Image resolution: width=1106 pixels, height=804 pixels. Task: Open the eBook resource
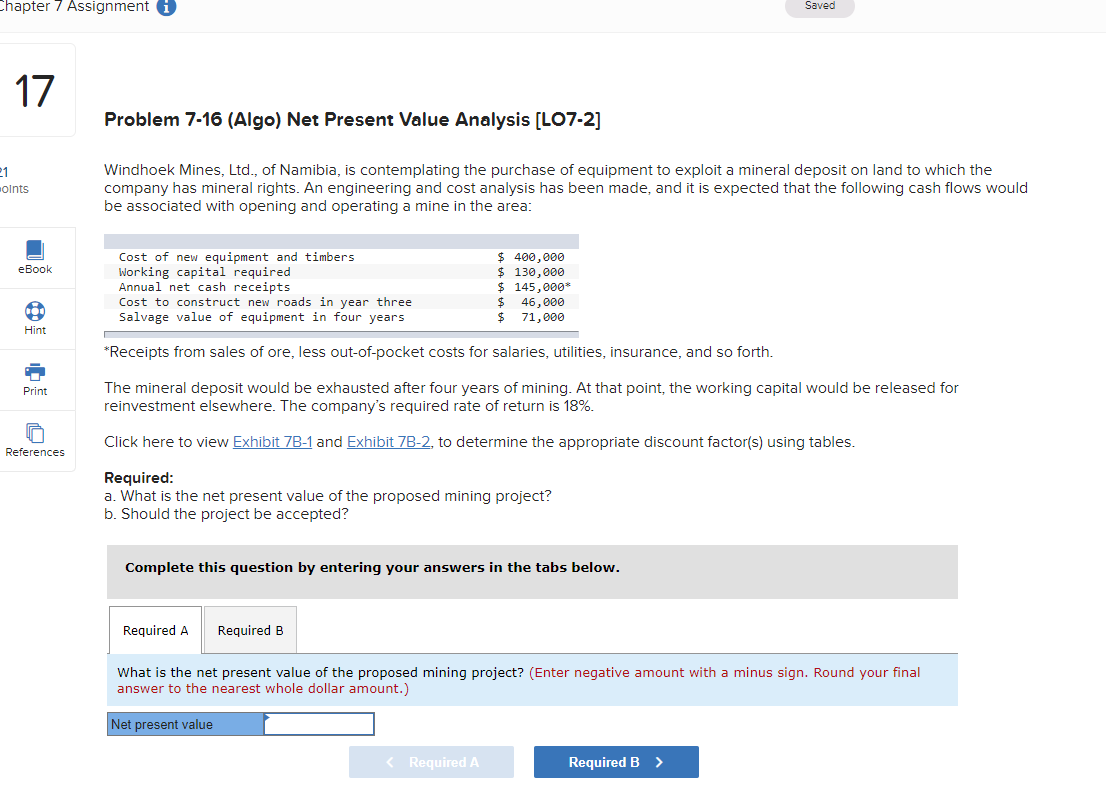36,257
